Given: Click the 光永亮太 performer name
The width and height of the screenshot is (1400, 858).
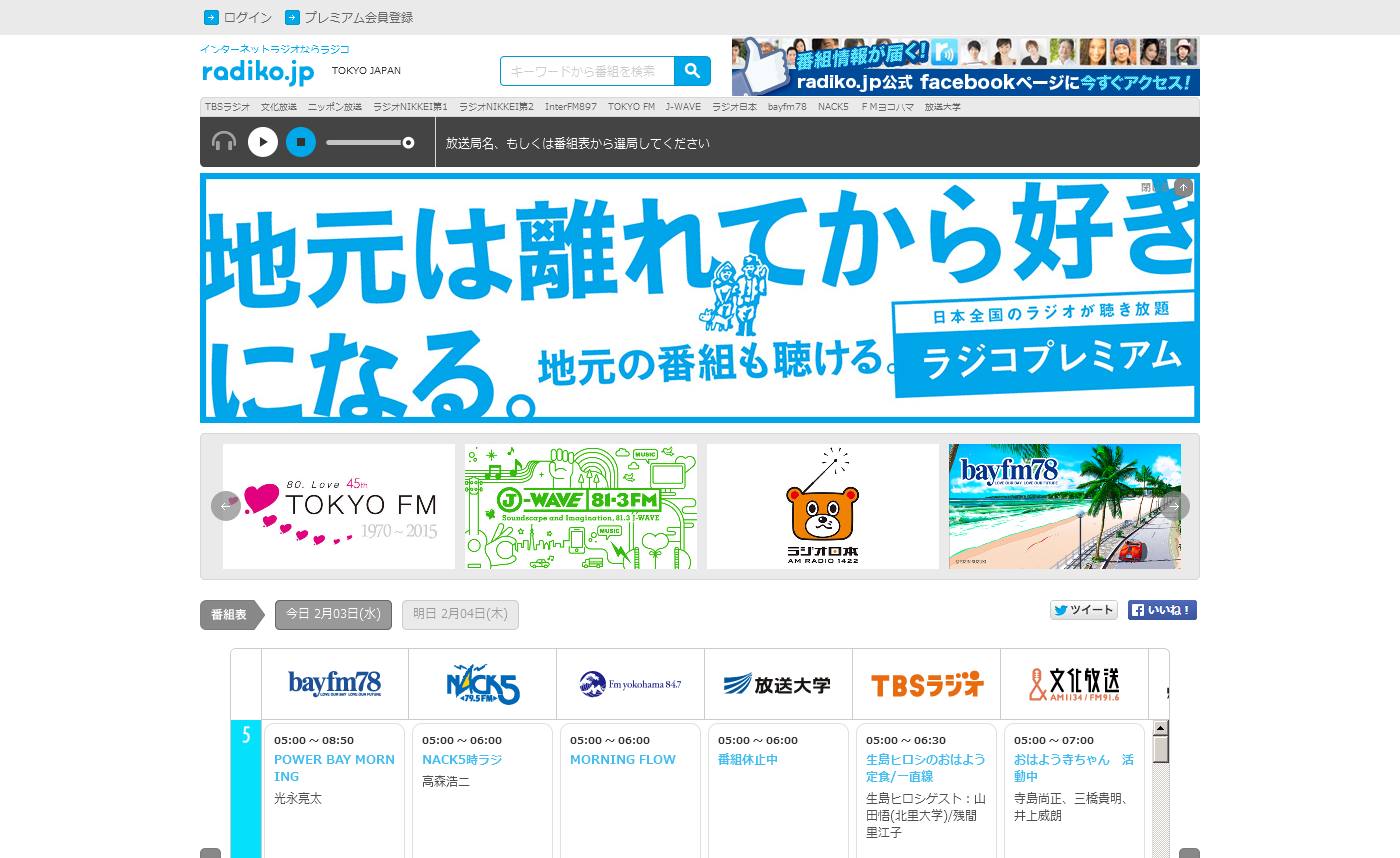Looking at the screenshot, I should pyautogui.click(x=298, y=799).
